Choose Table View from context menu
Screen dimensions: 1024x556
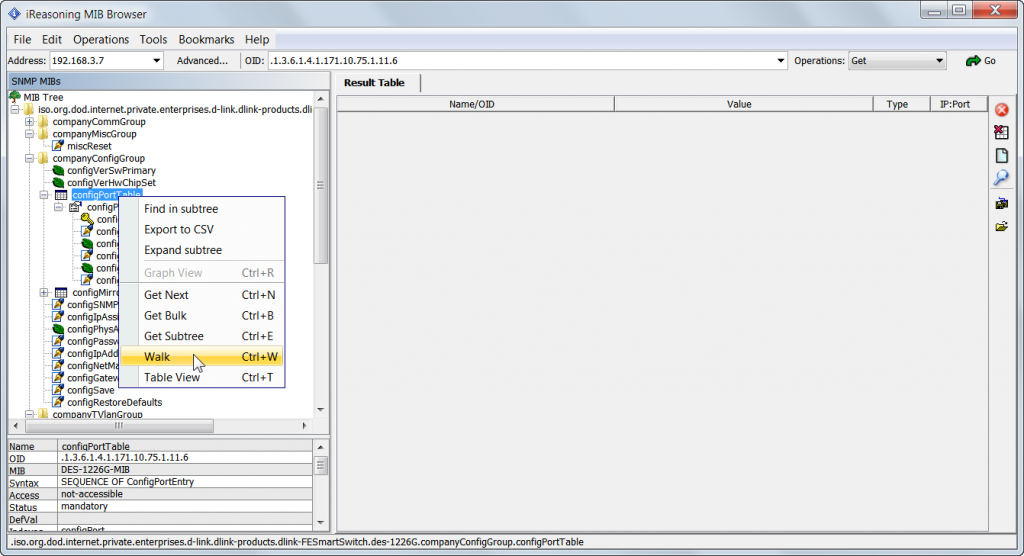(x=202, y=377)
